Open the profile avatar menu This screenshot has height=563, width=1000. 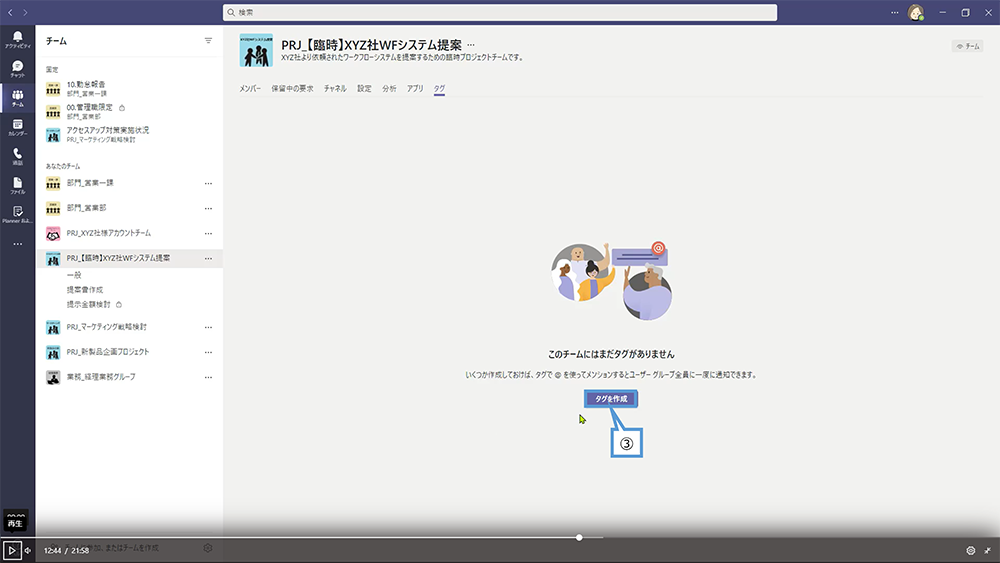[916, 13]
